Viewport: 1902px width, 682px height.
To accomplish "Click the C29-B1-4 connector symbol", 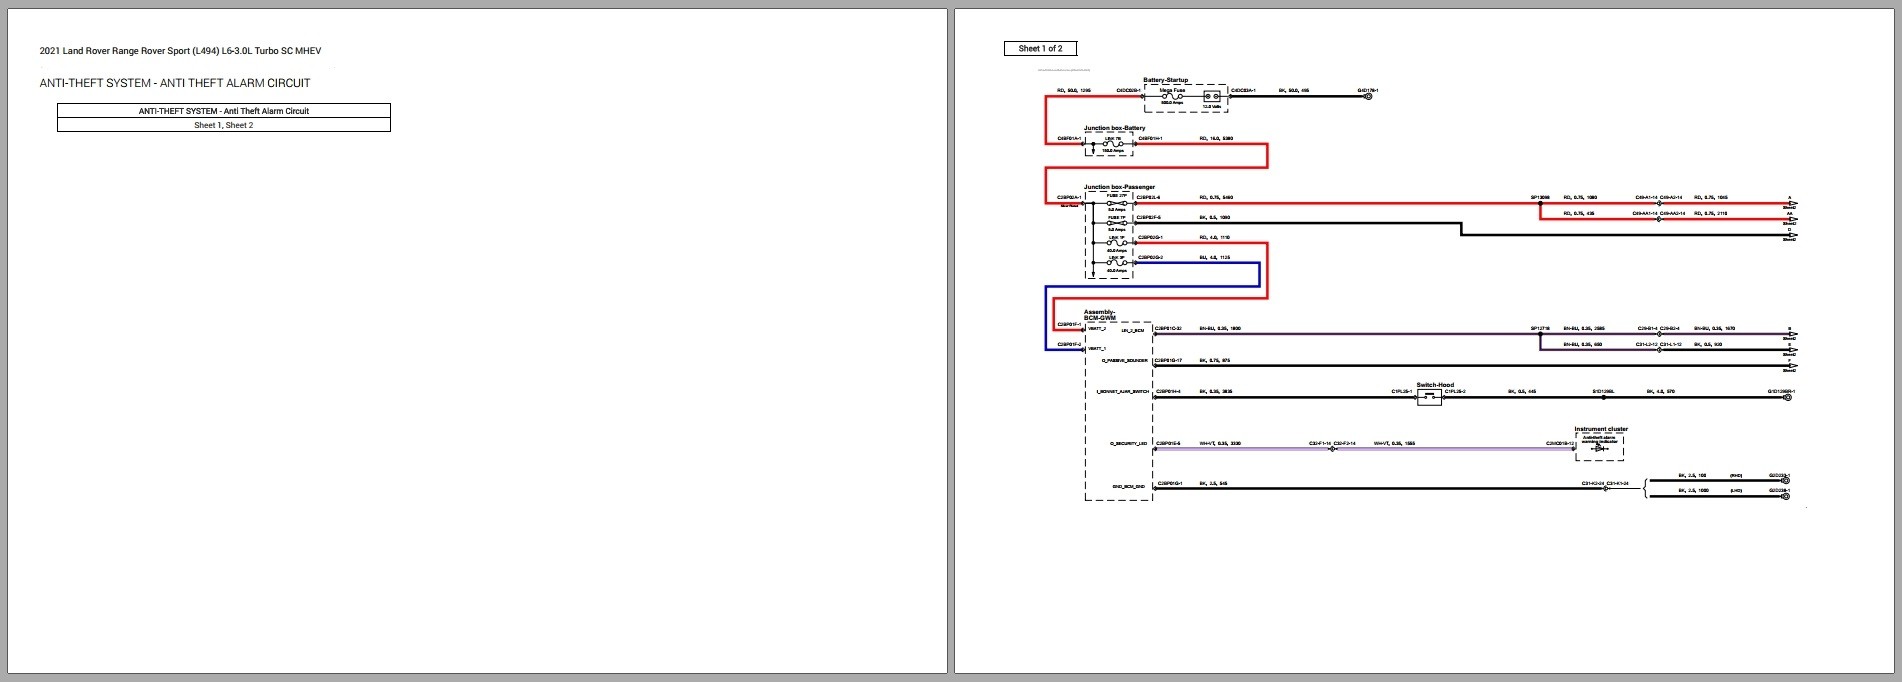I will [x=1659, y=334].
